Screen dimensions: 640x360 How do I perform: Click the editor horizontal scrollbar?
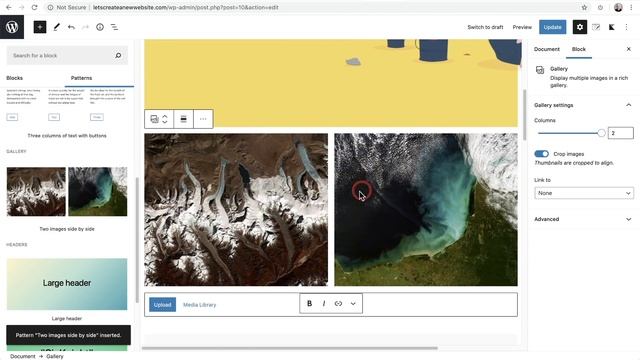click(290, 348)
